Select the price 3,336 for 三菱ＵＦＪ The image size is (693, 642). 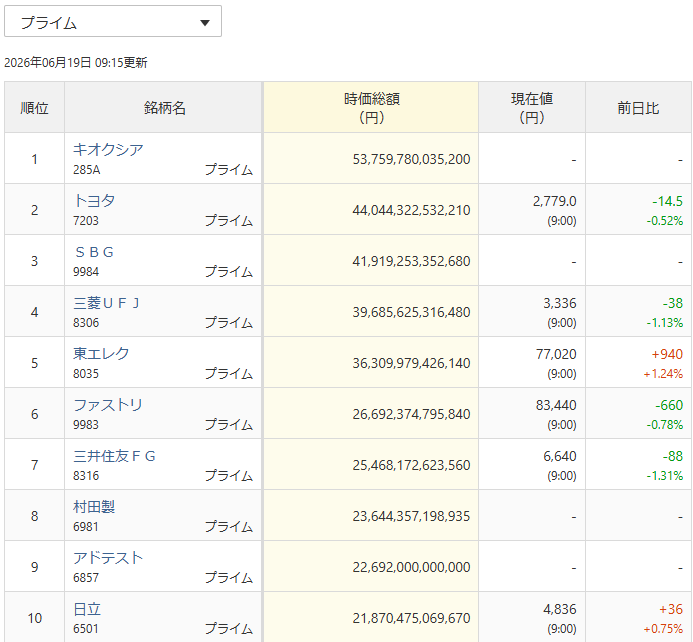[x=560, y=303]
